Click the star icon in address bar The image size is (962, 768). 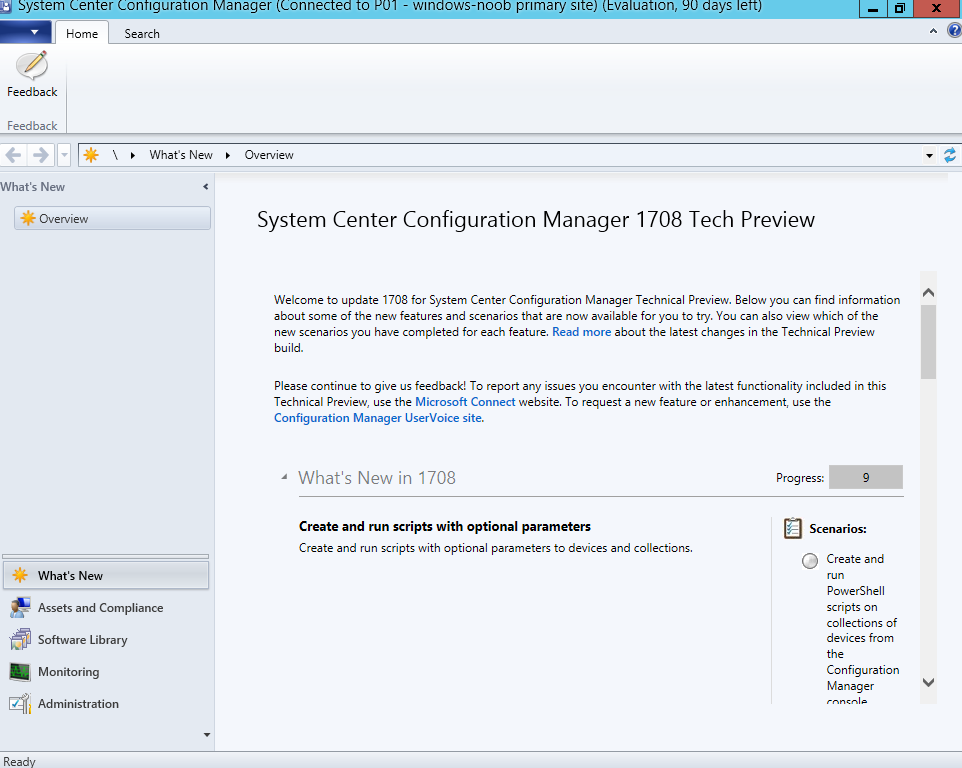pyautogui.click(x=91, y=155)
